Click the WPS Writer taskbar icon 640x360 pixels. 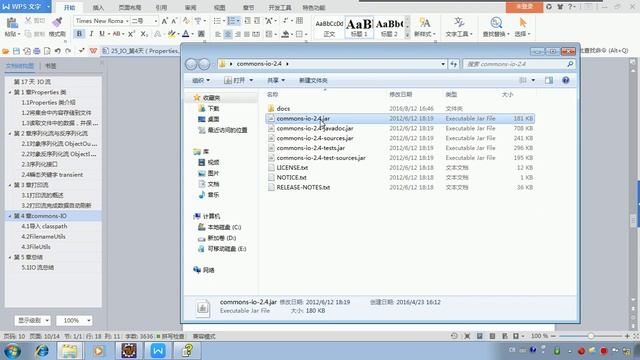click(158, 351)
